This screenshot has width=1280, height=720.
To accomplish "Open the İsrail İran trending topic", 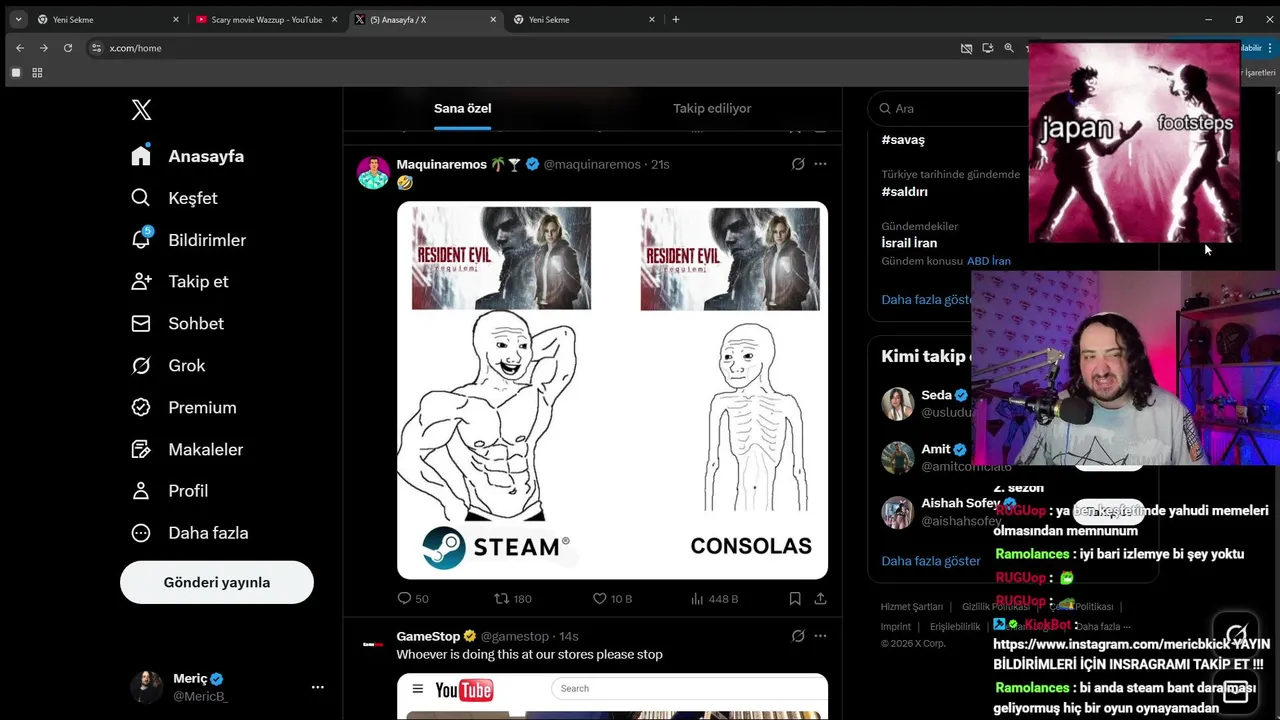I will pos(909,243).
